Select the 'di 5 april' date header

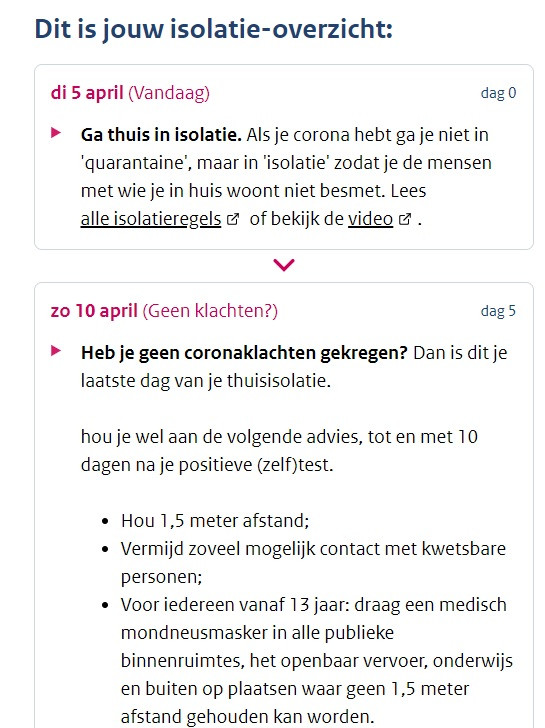click(87, 92)
